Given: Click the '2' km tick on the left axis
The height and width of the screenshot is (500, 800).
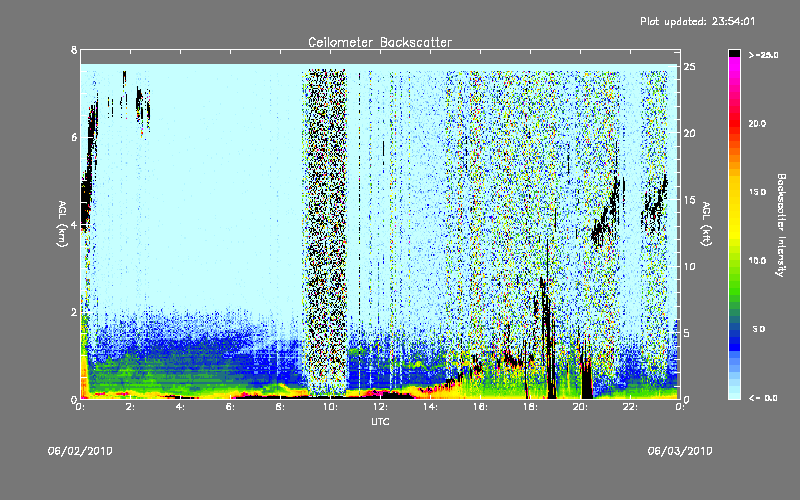Looking at the screenshot, I should [74, 312].
